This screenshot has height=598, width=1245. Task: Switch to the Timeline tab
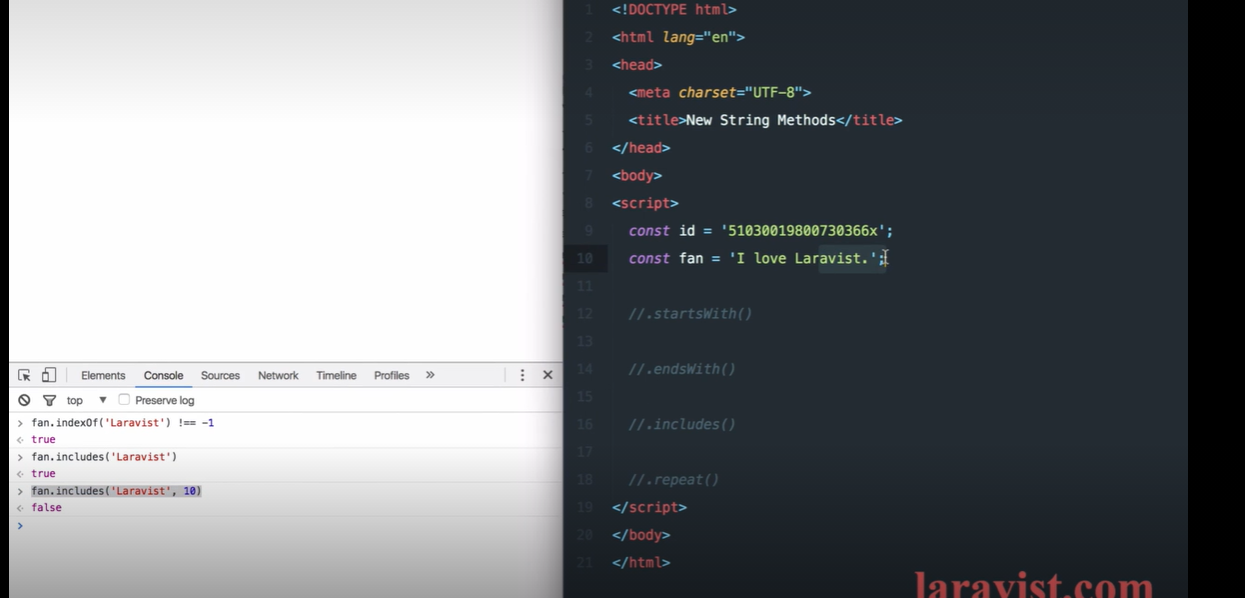tap(336, 376)
